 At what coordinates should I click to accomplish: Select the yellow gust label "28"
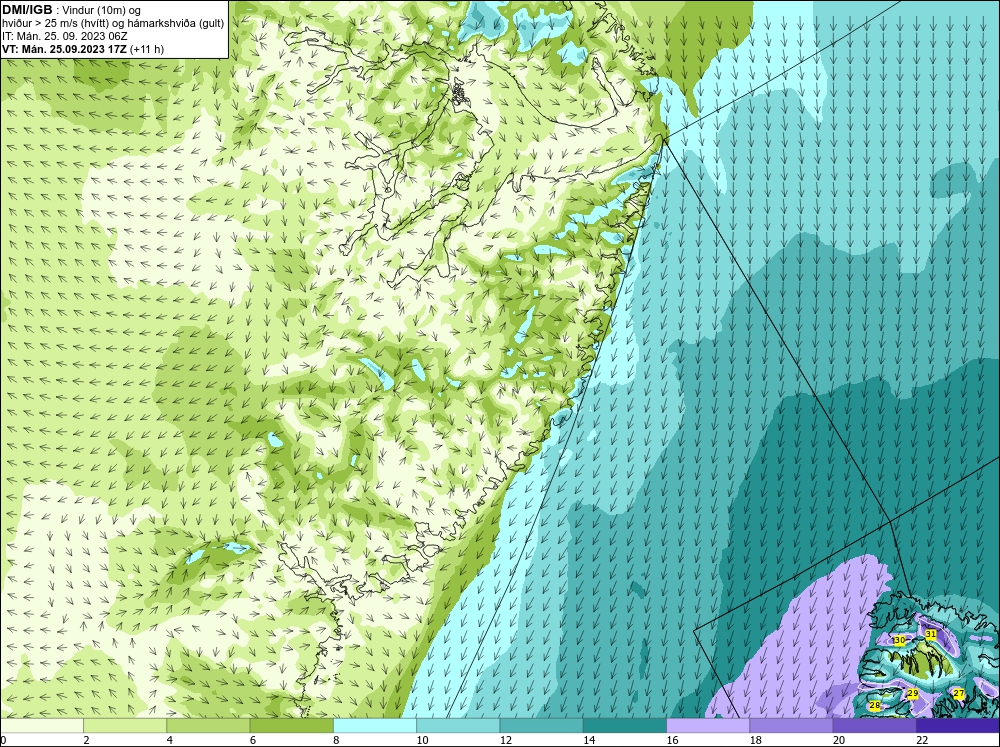click(875, 705)
